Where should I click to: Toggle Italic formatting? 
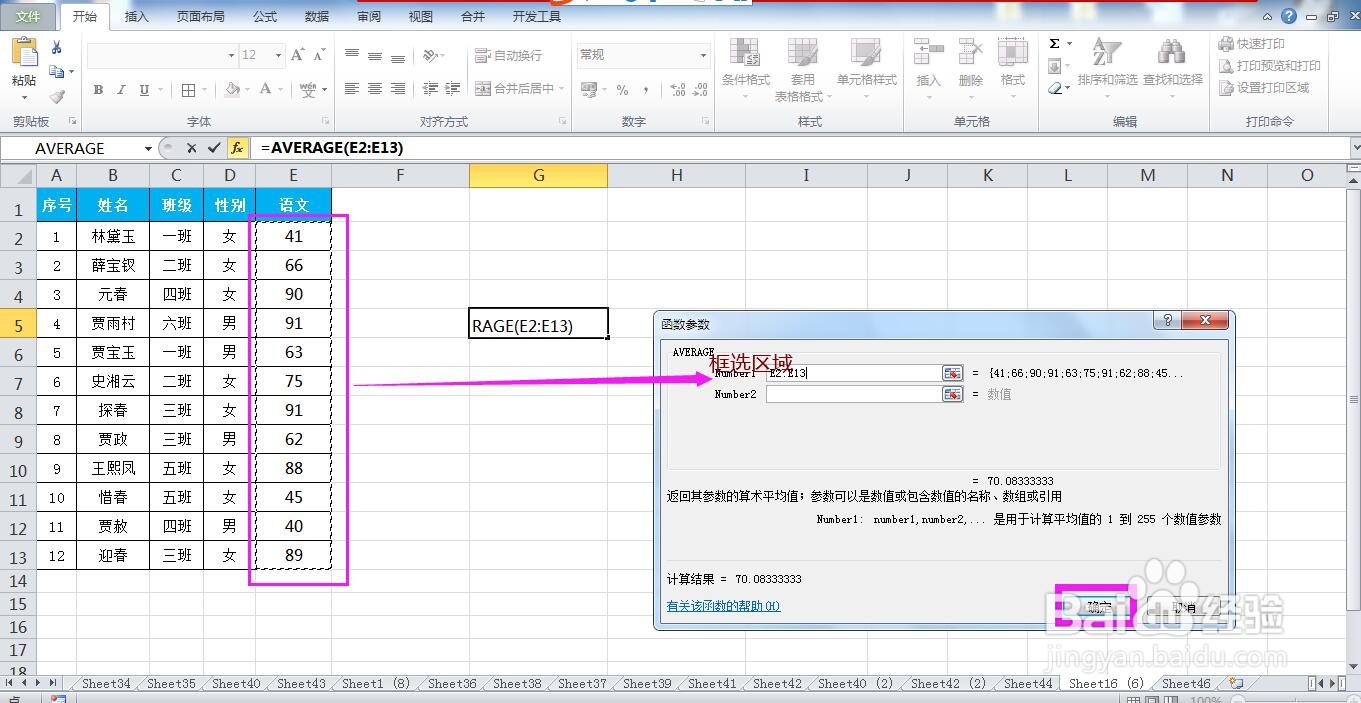[121, 90]
